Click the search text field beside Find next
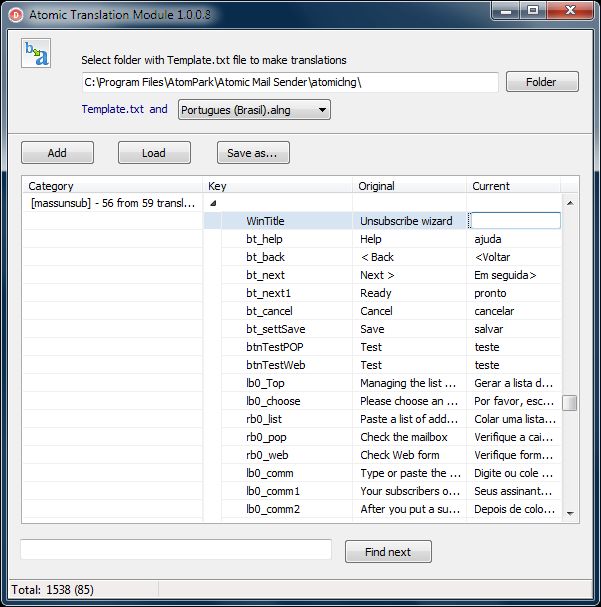Screen dimensions: 601x607 pyautogui.click(x=176, y=549)
